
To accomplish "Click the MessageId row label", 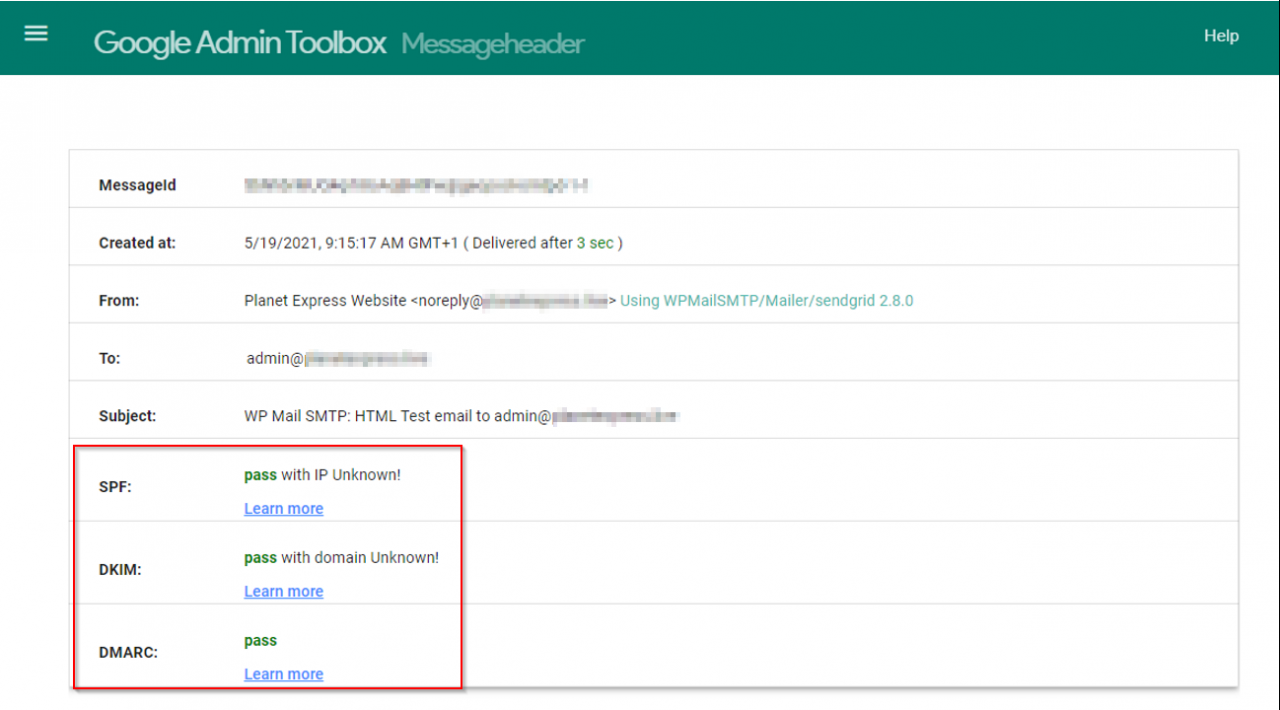I will coord(137,185).
